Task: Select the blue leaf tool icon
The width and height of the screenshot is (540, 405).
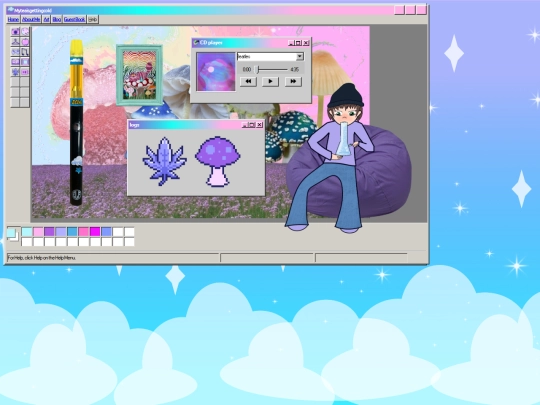Action: pos(15,72)
